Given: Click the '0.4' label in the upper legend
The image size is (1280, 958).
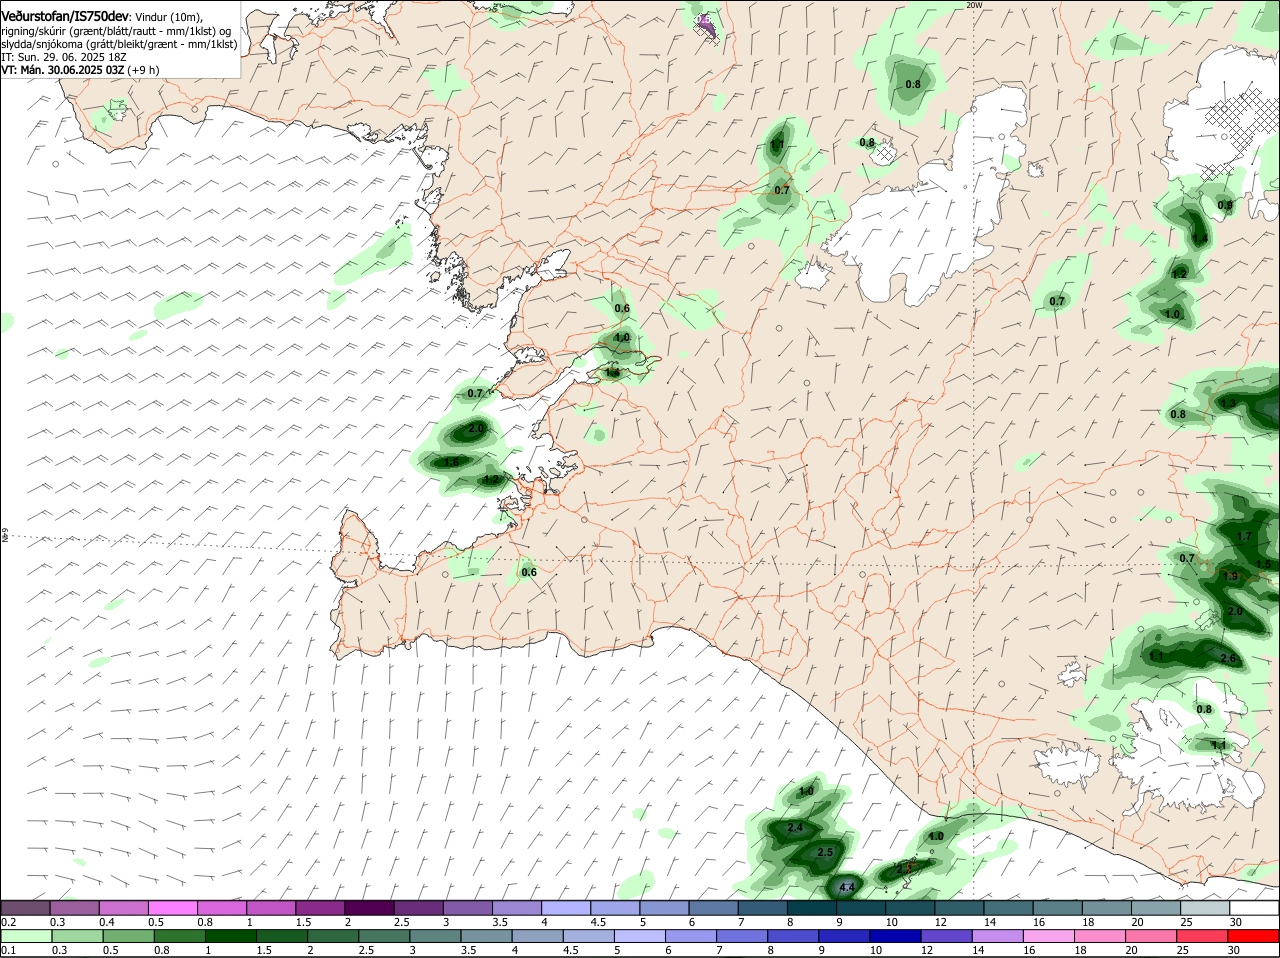Looking at the screenshot, I should pos(107,922).
